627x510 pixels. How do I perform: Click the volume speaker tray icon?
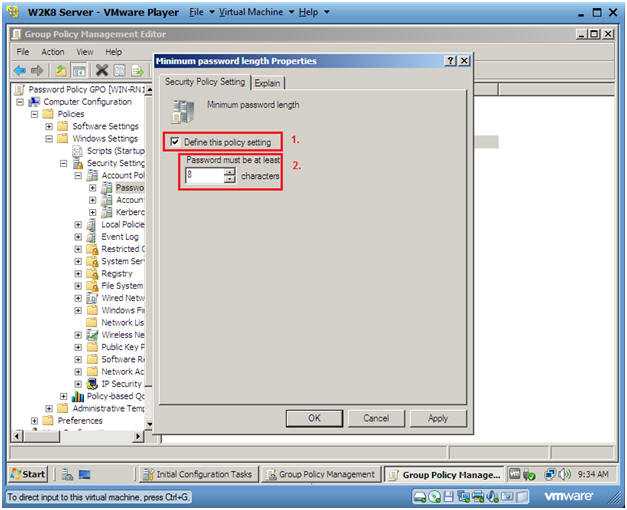[x=565, y=474]
